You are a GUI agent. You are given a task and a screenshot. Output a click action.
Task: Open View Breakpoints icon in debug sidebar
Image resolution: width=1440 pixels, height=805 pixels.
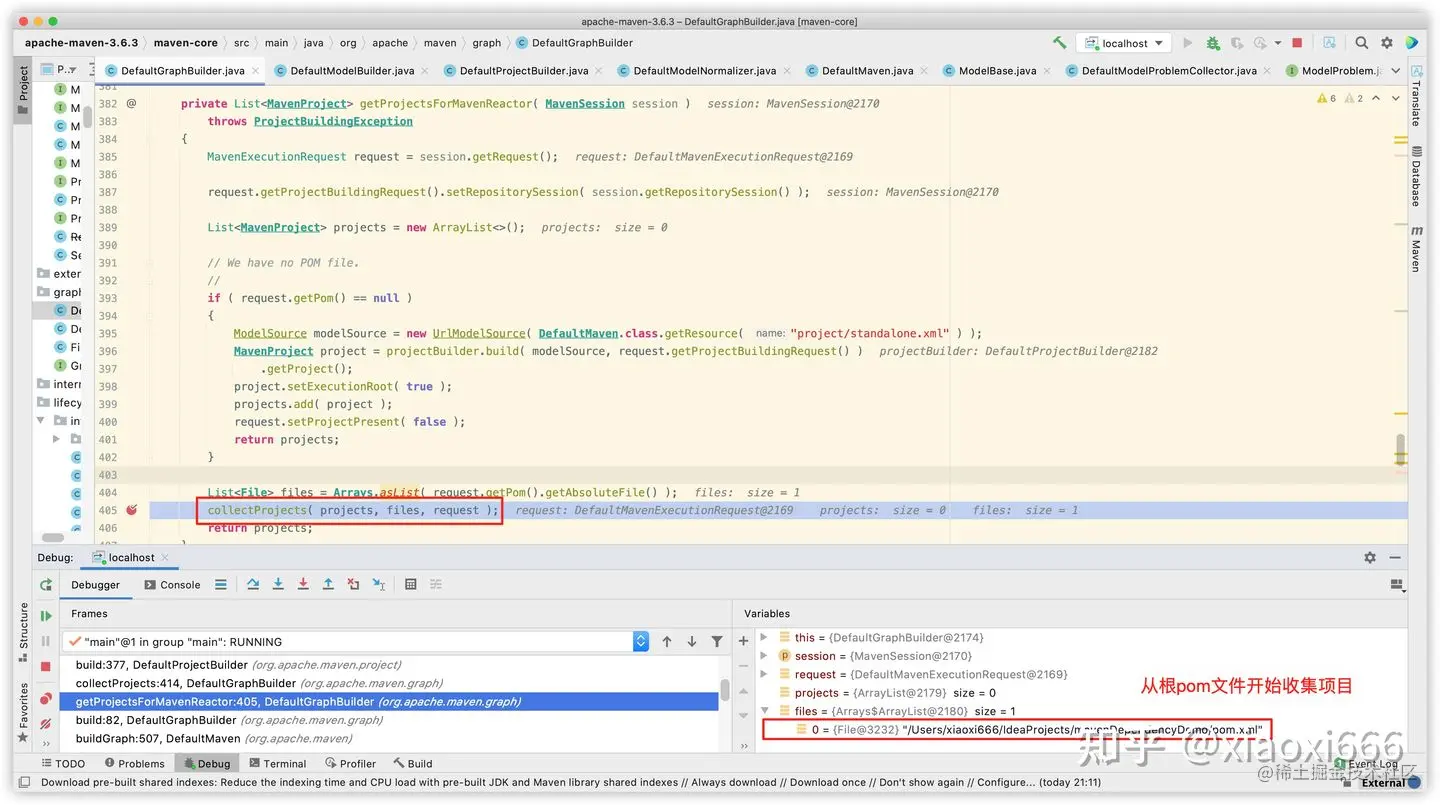[x=46, y=699]
